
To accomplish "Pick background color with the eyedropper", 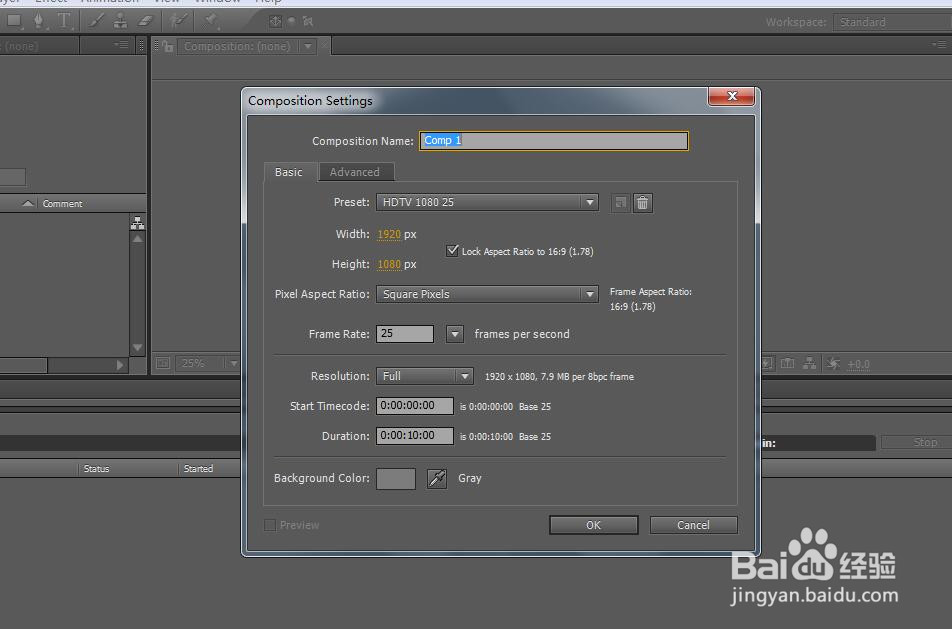I will pyautogui.click(x=437, y=478).
